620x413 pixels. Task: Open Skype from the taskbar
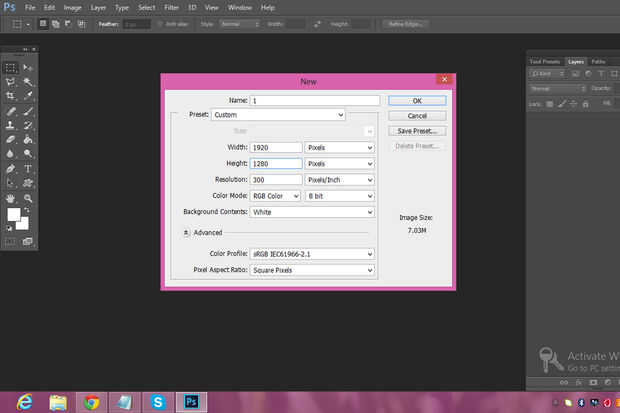pos(158,402)
